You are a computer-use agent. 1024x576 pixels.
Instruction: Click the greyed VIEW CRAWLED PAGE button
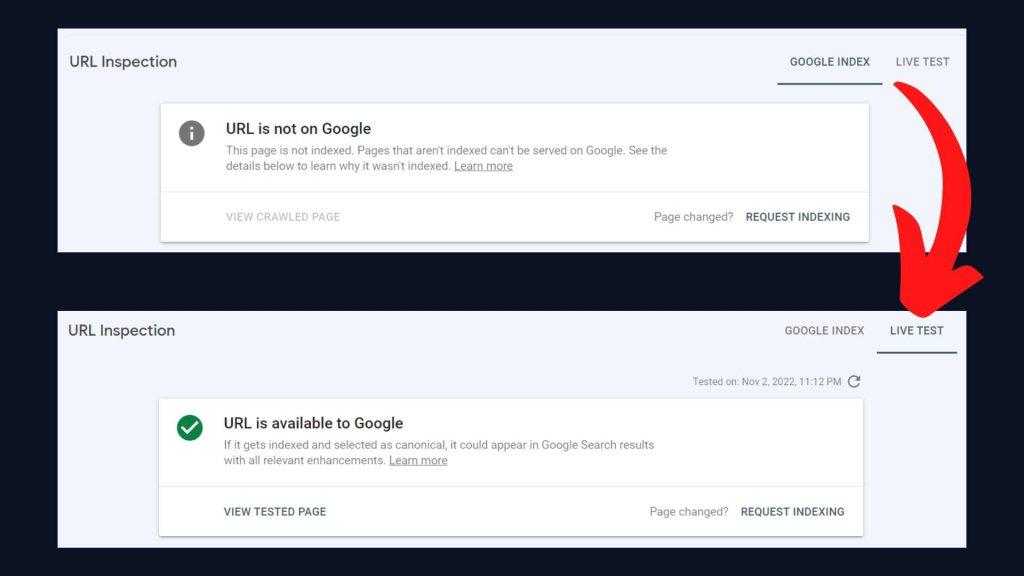tap(283, 217)
